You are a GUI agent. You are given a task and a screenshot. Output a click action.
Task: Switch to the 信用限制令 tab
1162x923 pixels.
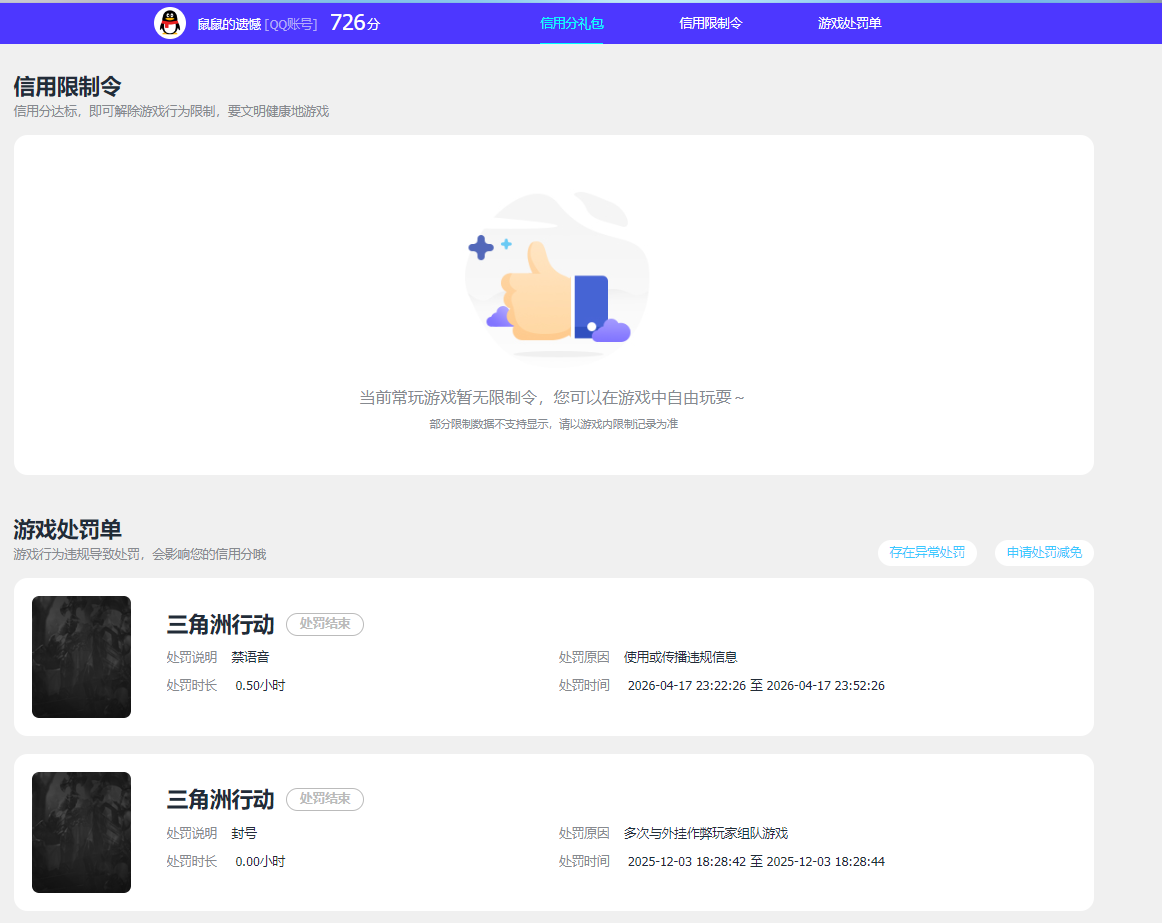710,23
